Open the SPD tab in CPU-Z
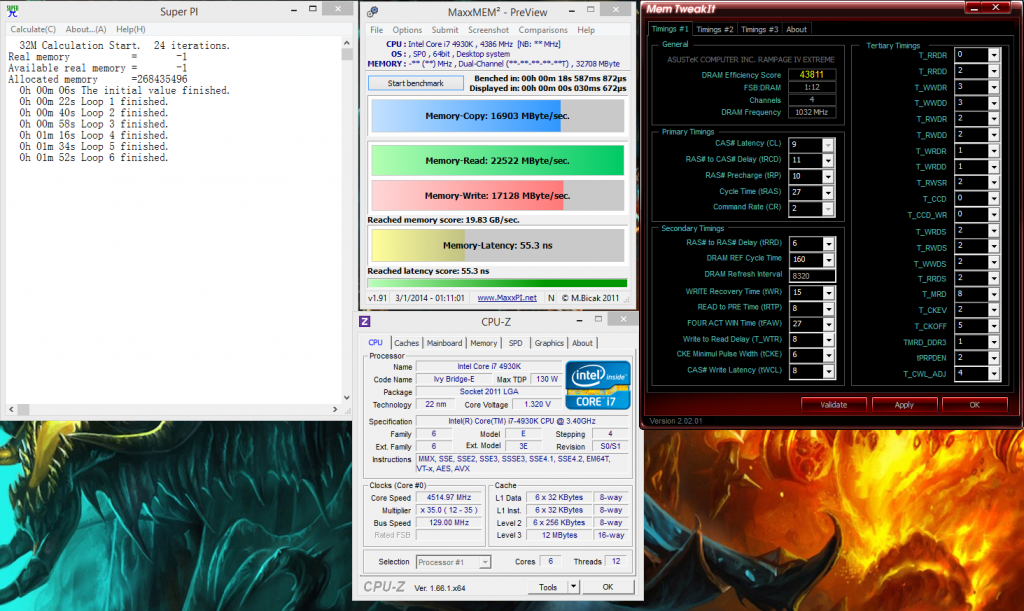The height and width of the screenshot is (611, 1024). (516, 343)
